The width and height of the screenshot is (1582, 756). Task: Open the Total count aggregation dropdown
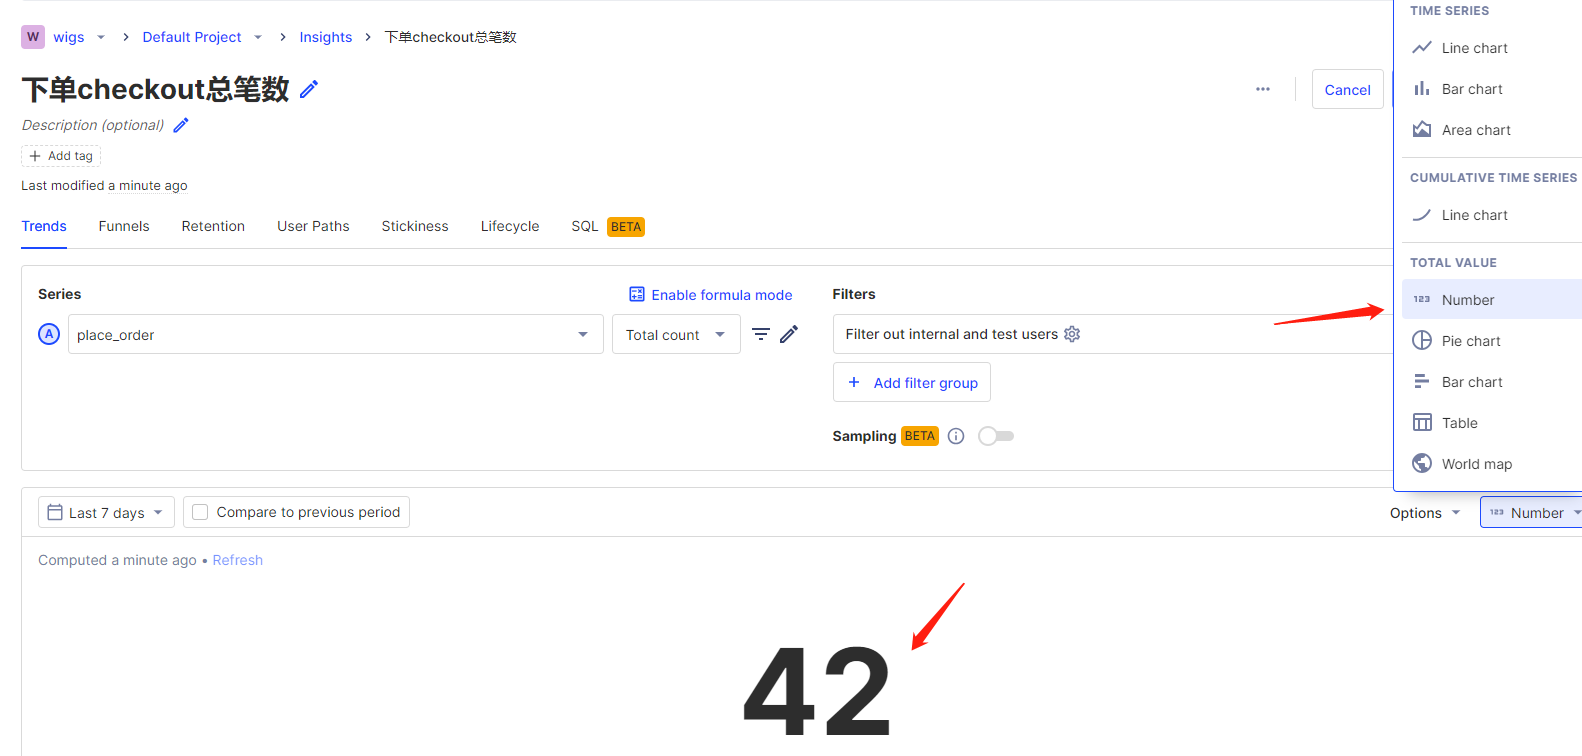point(676,334)
